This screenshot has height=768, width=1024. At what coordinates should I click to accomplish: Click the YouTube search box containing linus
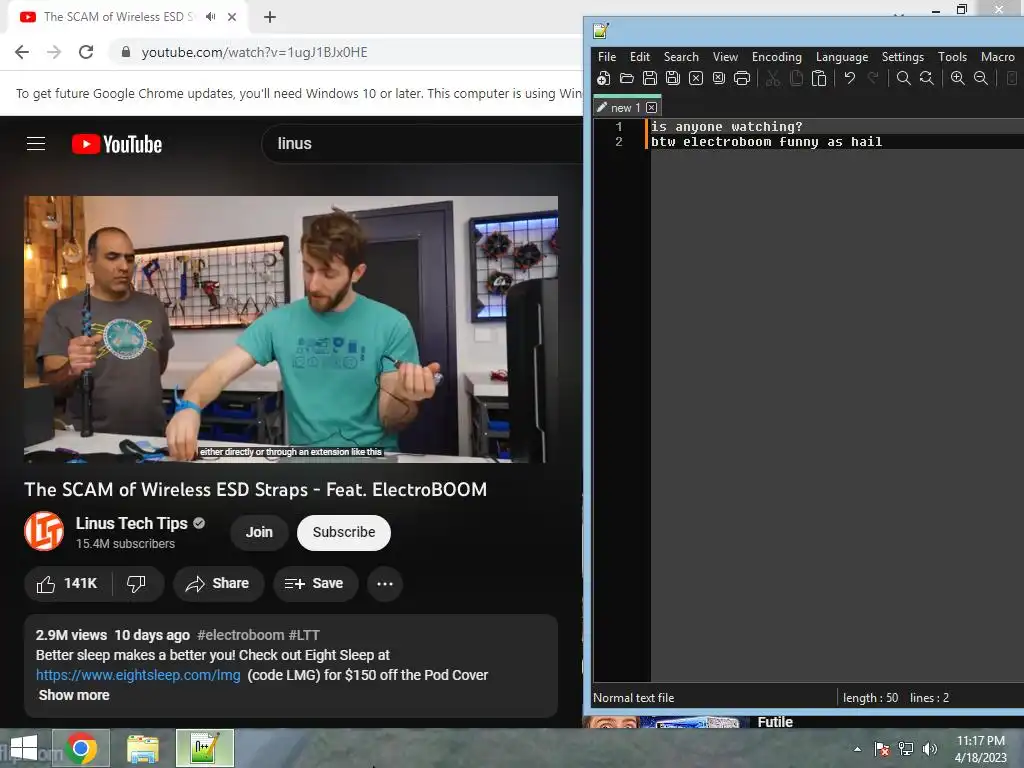tap(424, 144)
